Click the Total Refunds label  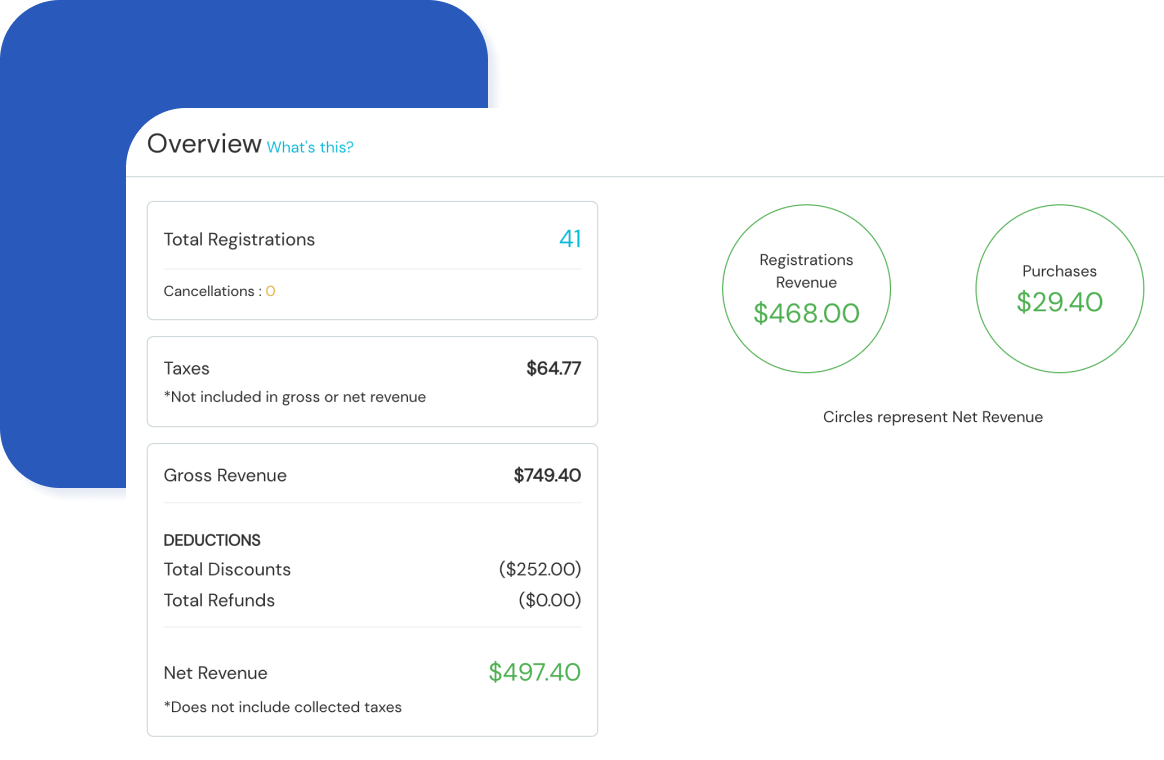[219, 600]
